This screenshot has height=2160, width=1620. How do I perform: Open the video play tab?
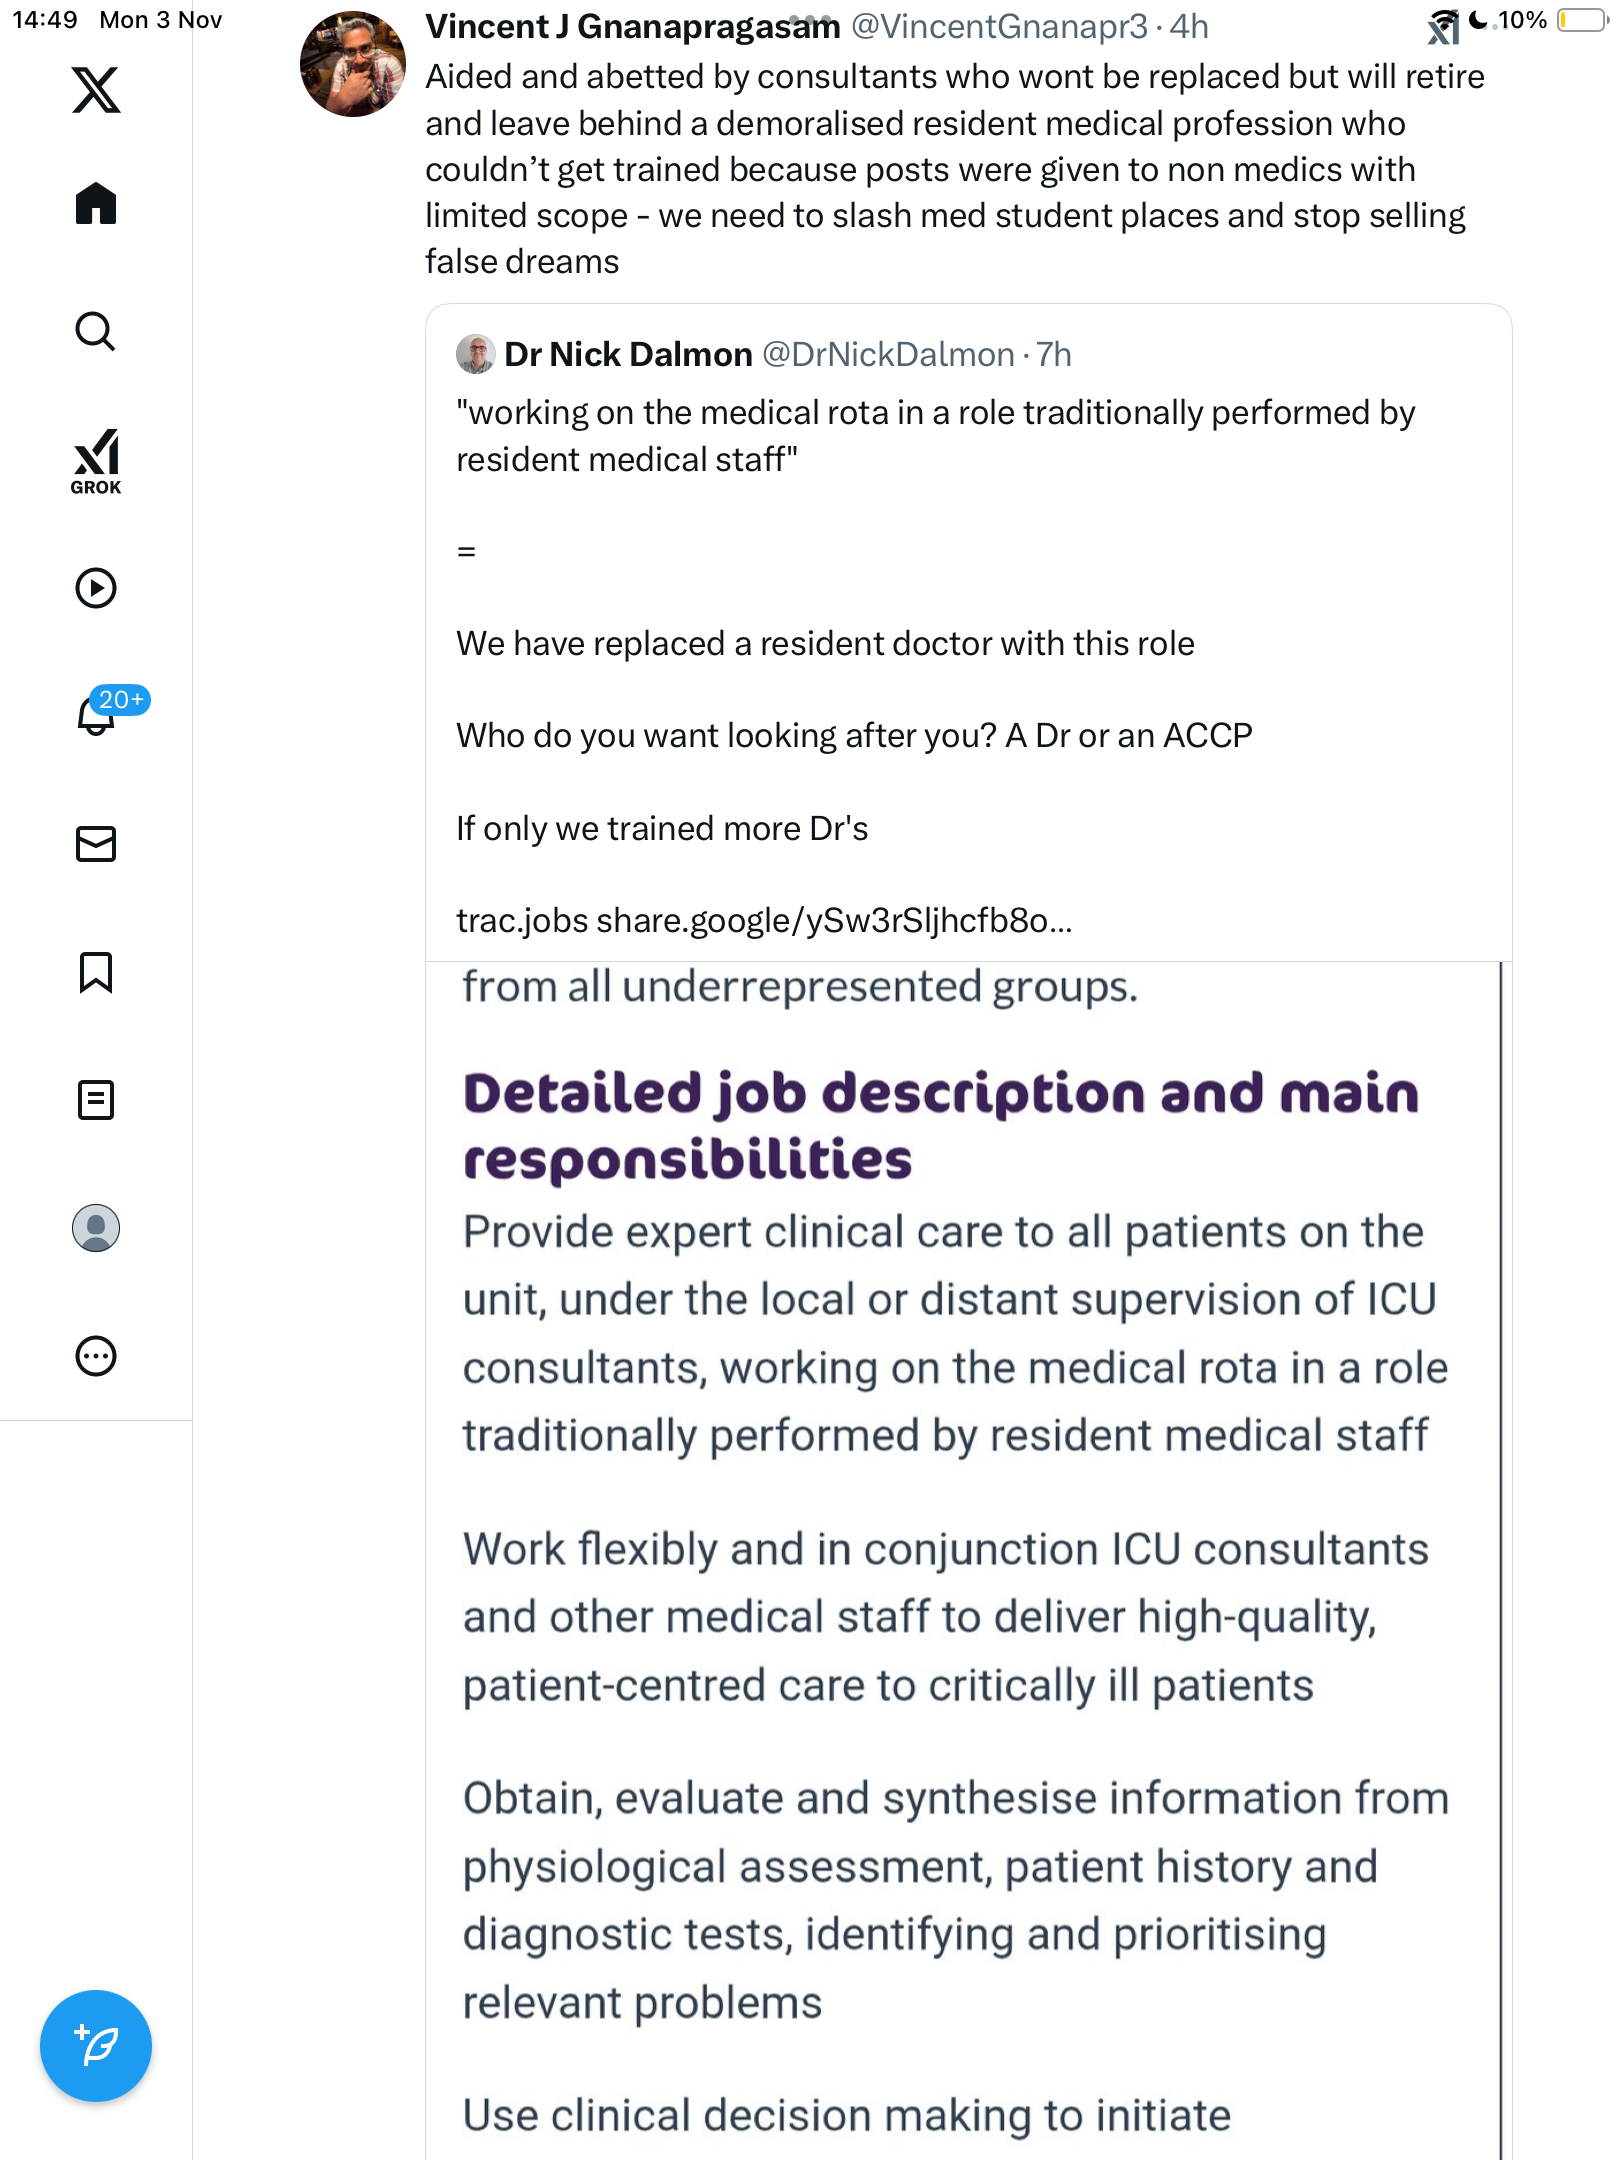96,588
